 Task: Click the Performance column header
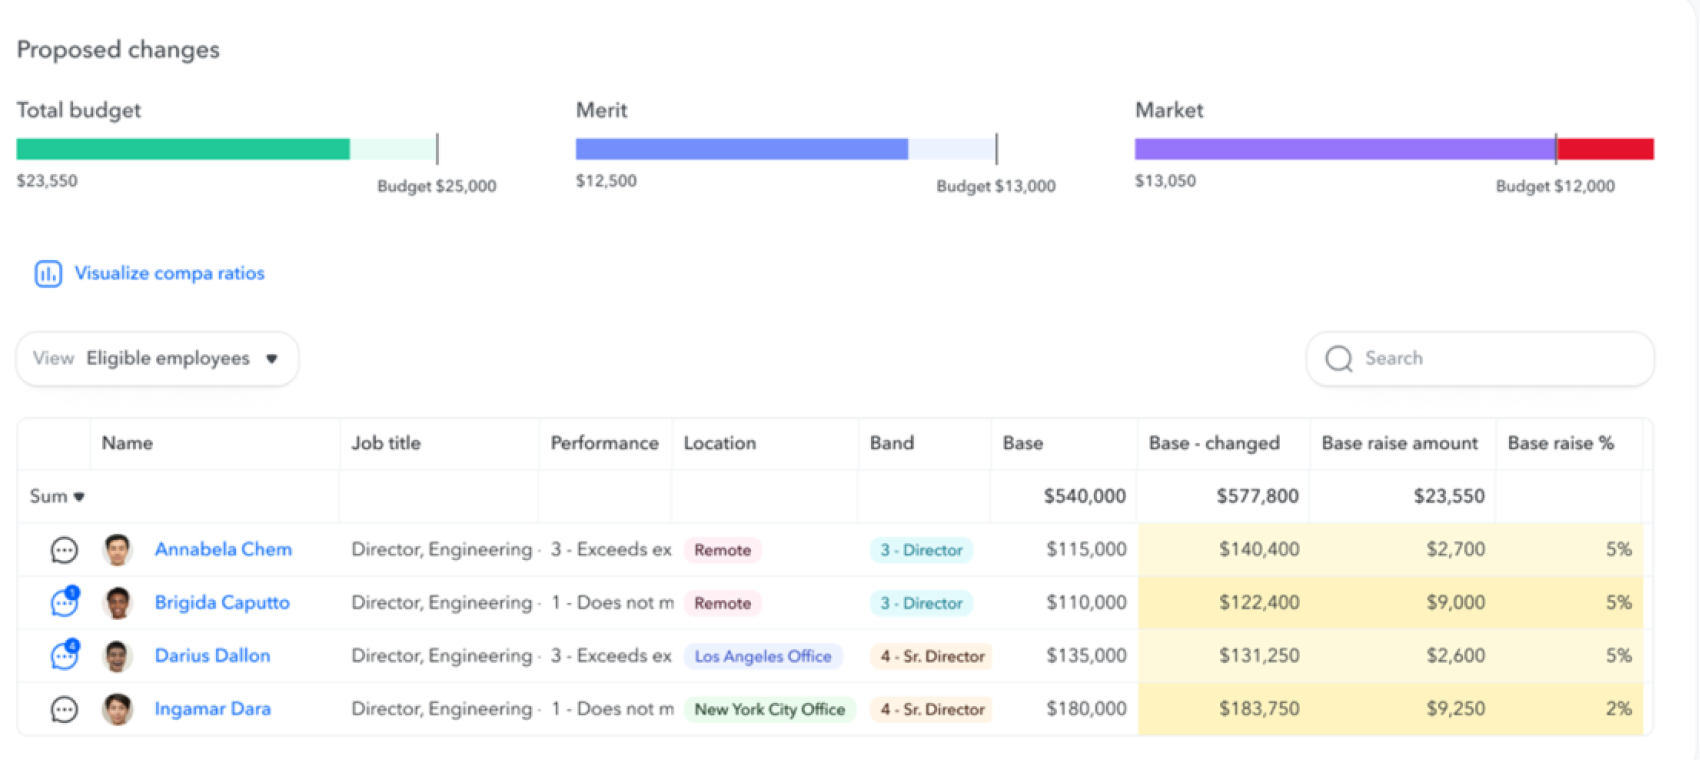coord(604,444)
